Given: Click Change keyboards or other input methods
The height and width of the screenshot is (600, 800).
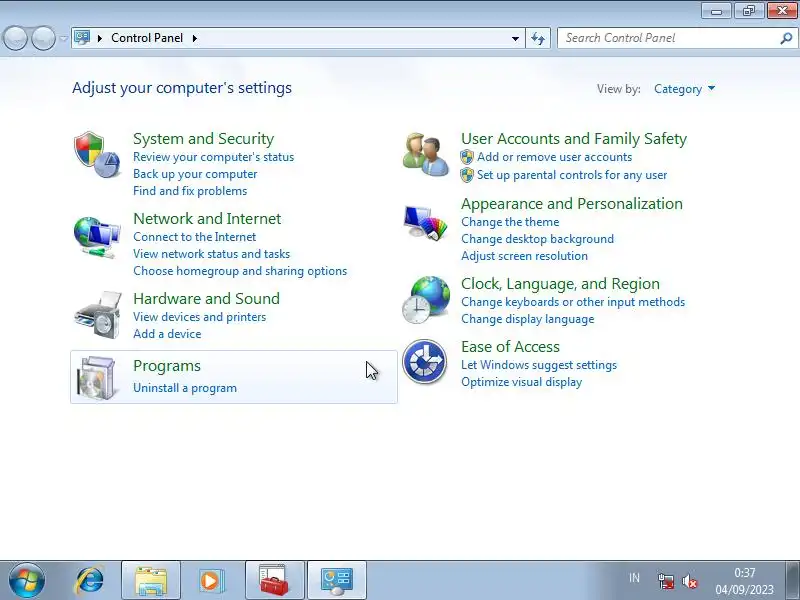Looking at the screenshot, I should [x=573, y=302].
